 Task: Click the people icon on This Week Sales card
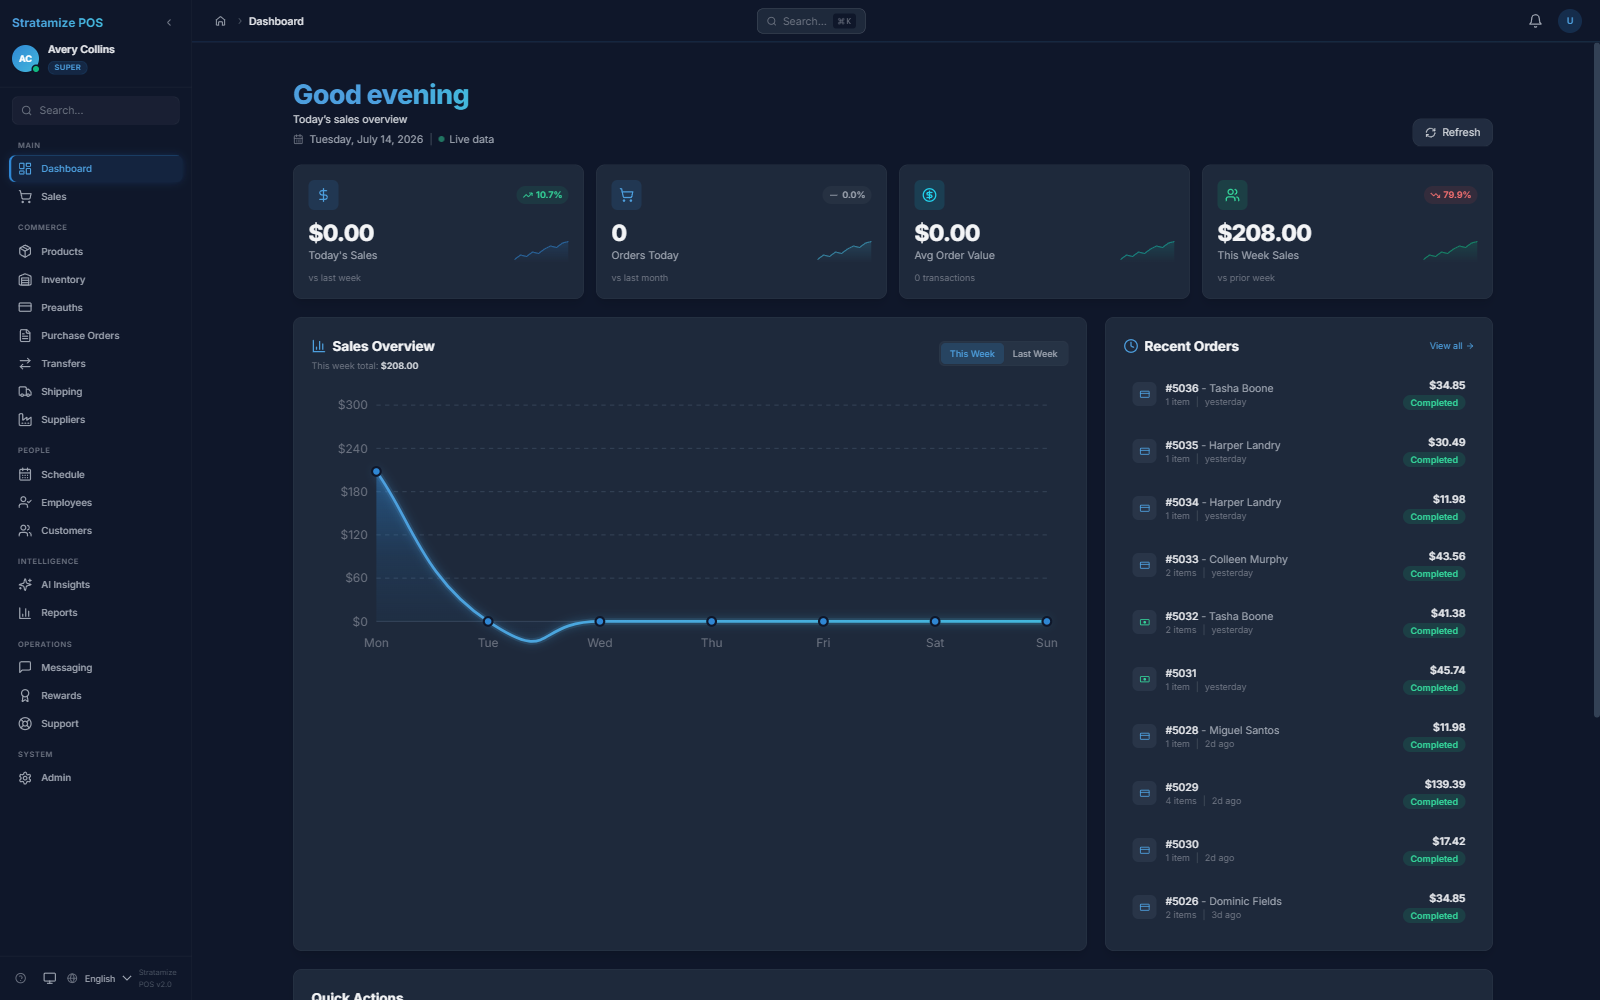(x=1232, y=195)
